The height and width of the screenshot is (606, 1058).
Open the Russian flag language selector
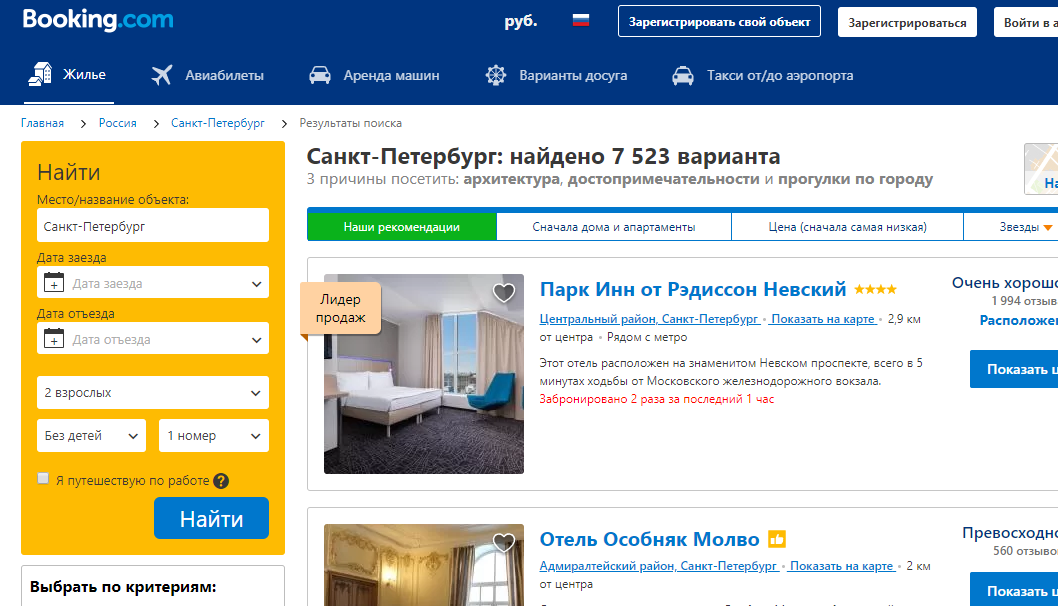pos(581,21)
